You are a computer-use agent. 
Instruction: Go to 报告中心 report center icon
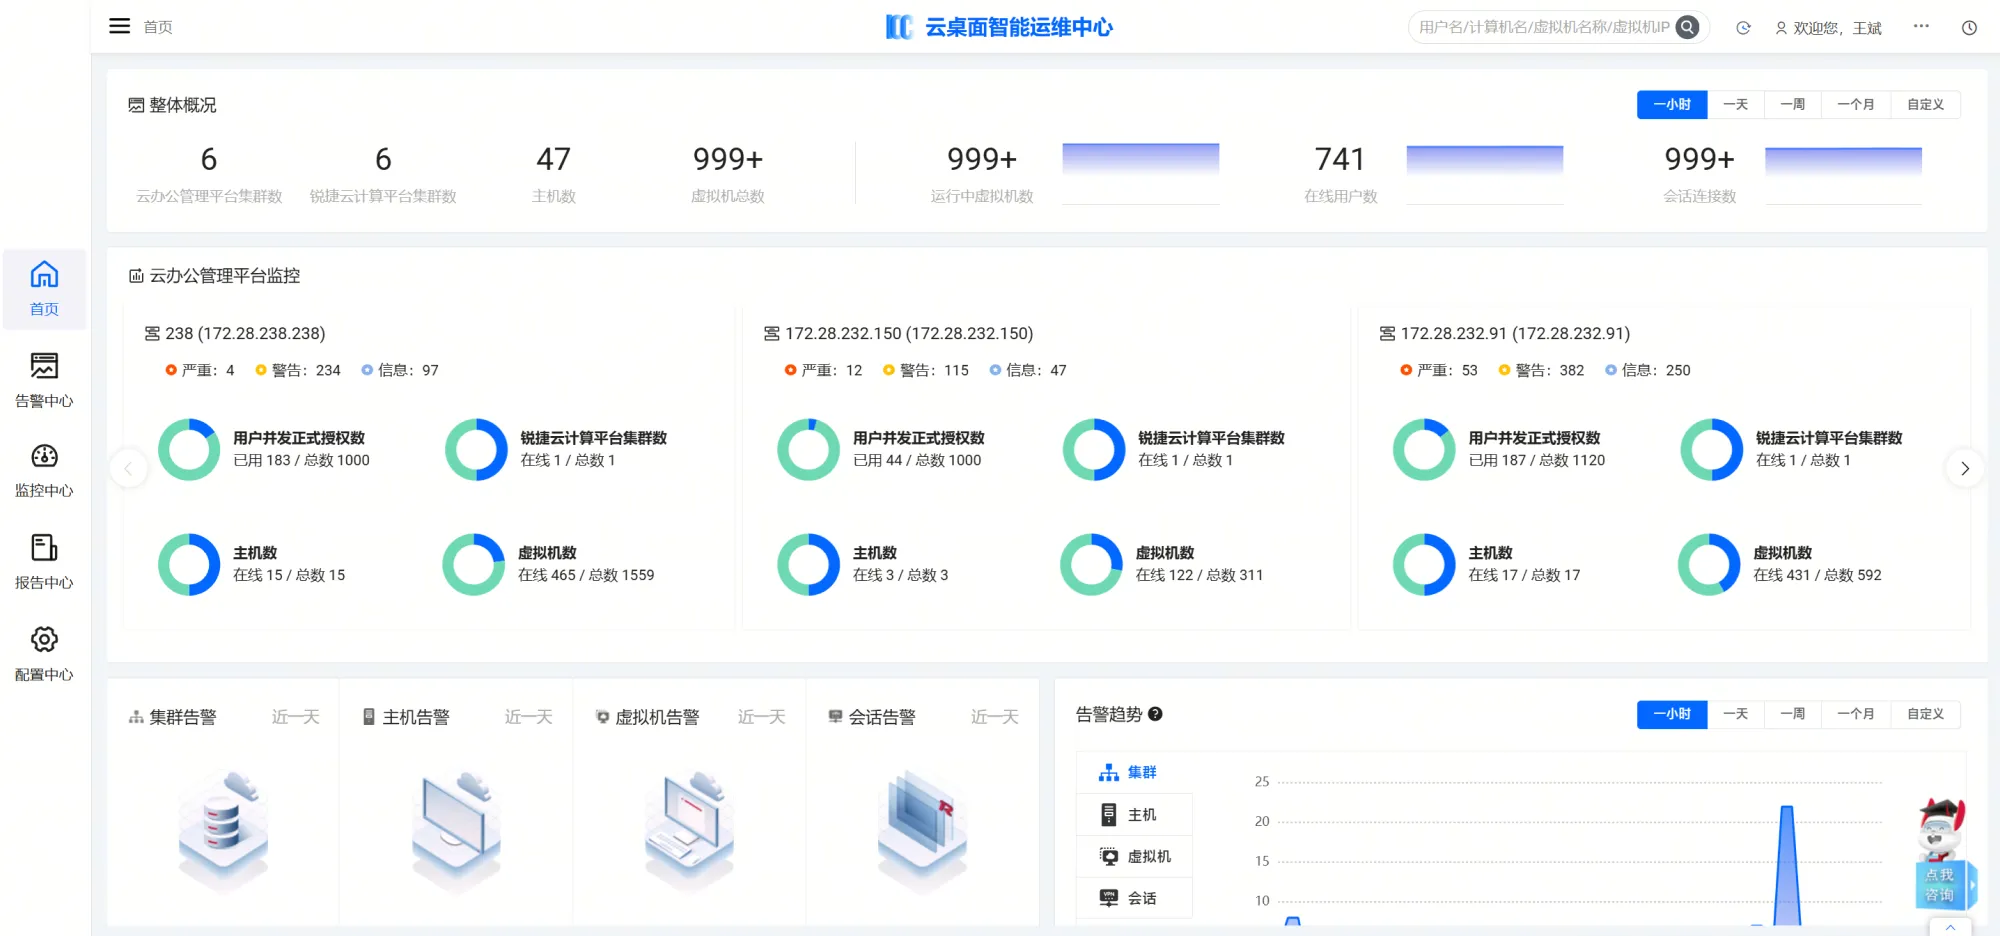point(44,549)
